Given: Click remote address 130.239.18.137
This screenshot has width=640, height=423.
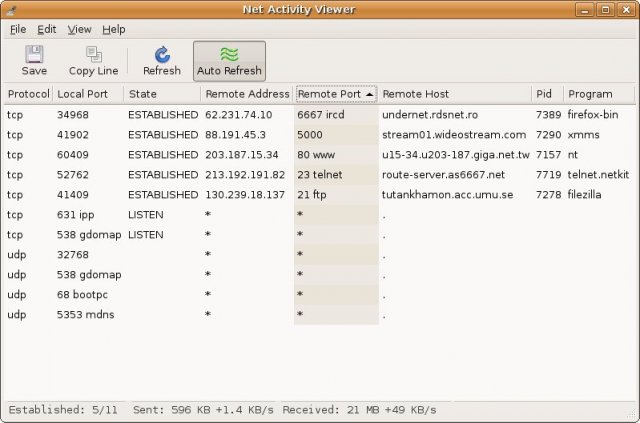Looking at the screenshot, I should [245, 195].
